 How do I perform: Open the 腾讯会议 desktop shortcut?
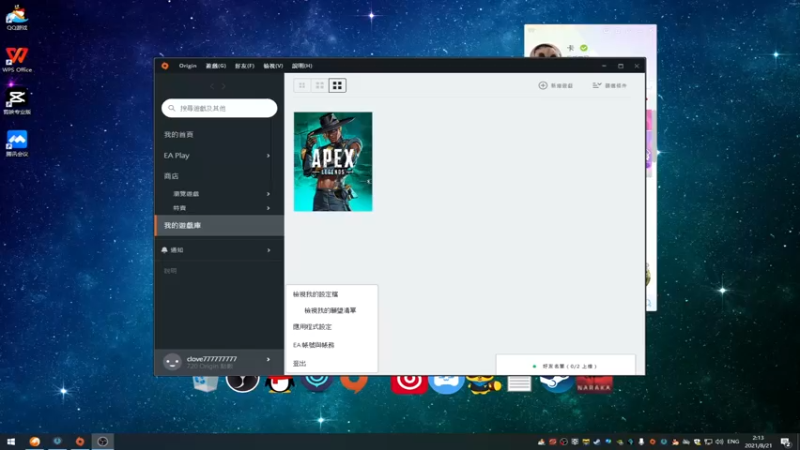[17, 143]
